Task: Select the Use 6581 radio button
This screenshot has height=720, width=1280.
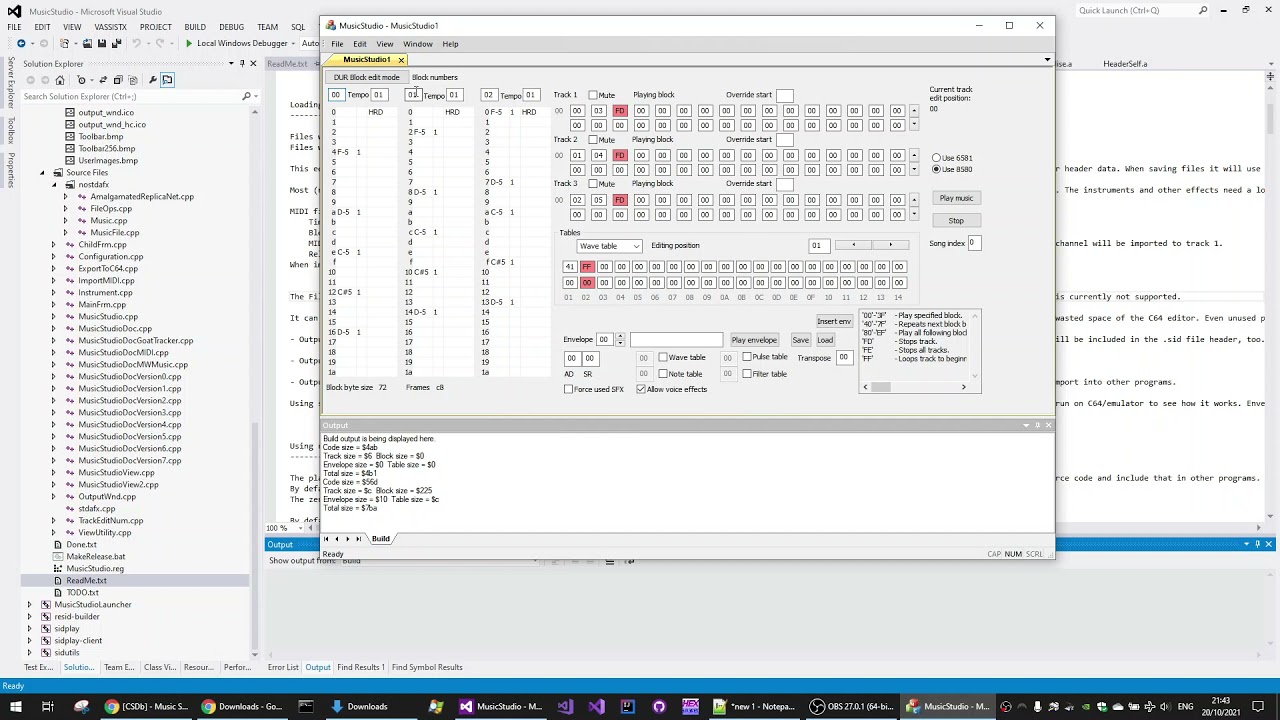Action: click(x=936, y=158)
